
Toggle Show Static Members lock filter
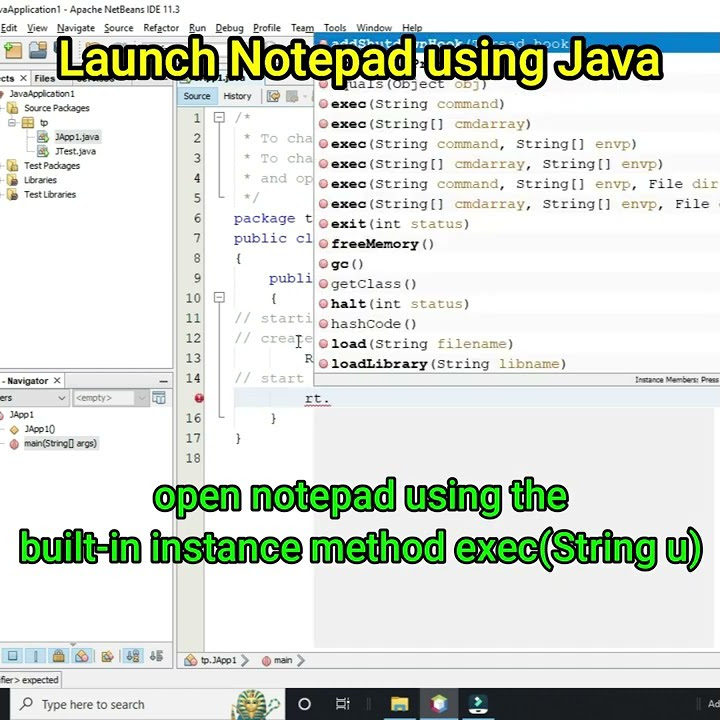click(x=59, y=656)
